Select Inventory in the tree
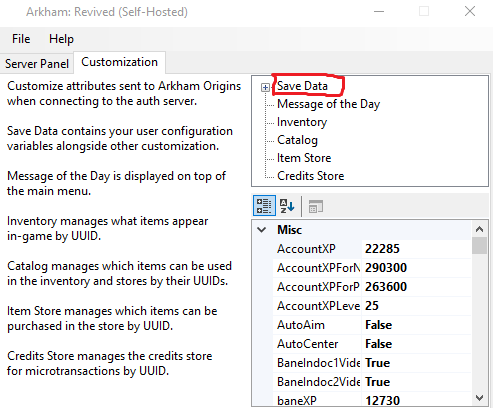Viewport: 493px width, 408px height. pos(302,122)
